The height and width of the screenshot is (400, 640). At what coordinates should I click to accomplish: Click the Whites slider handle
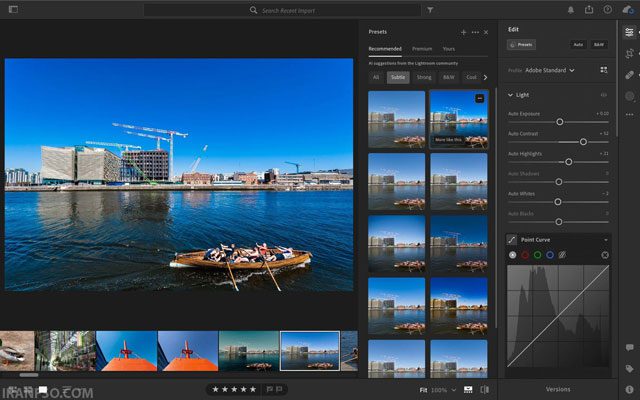[x=558, y=202]
